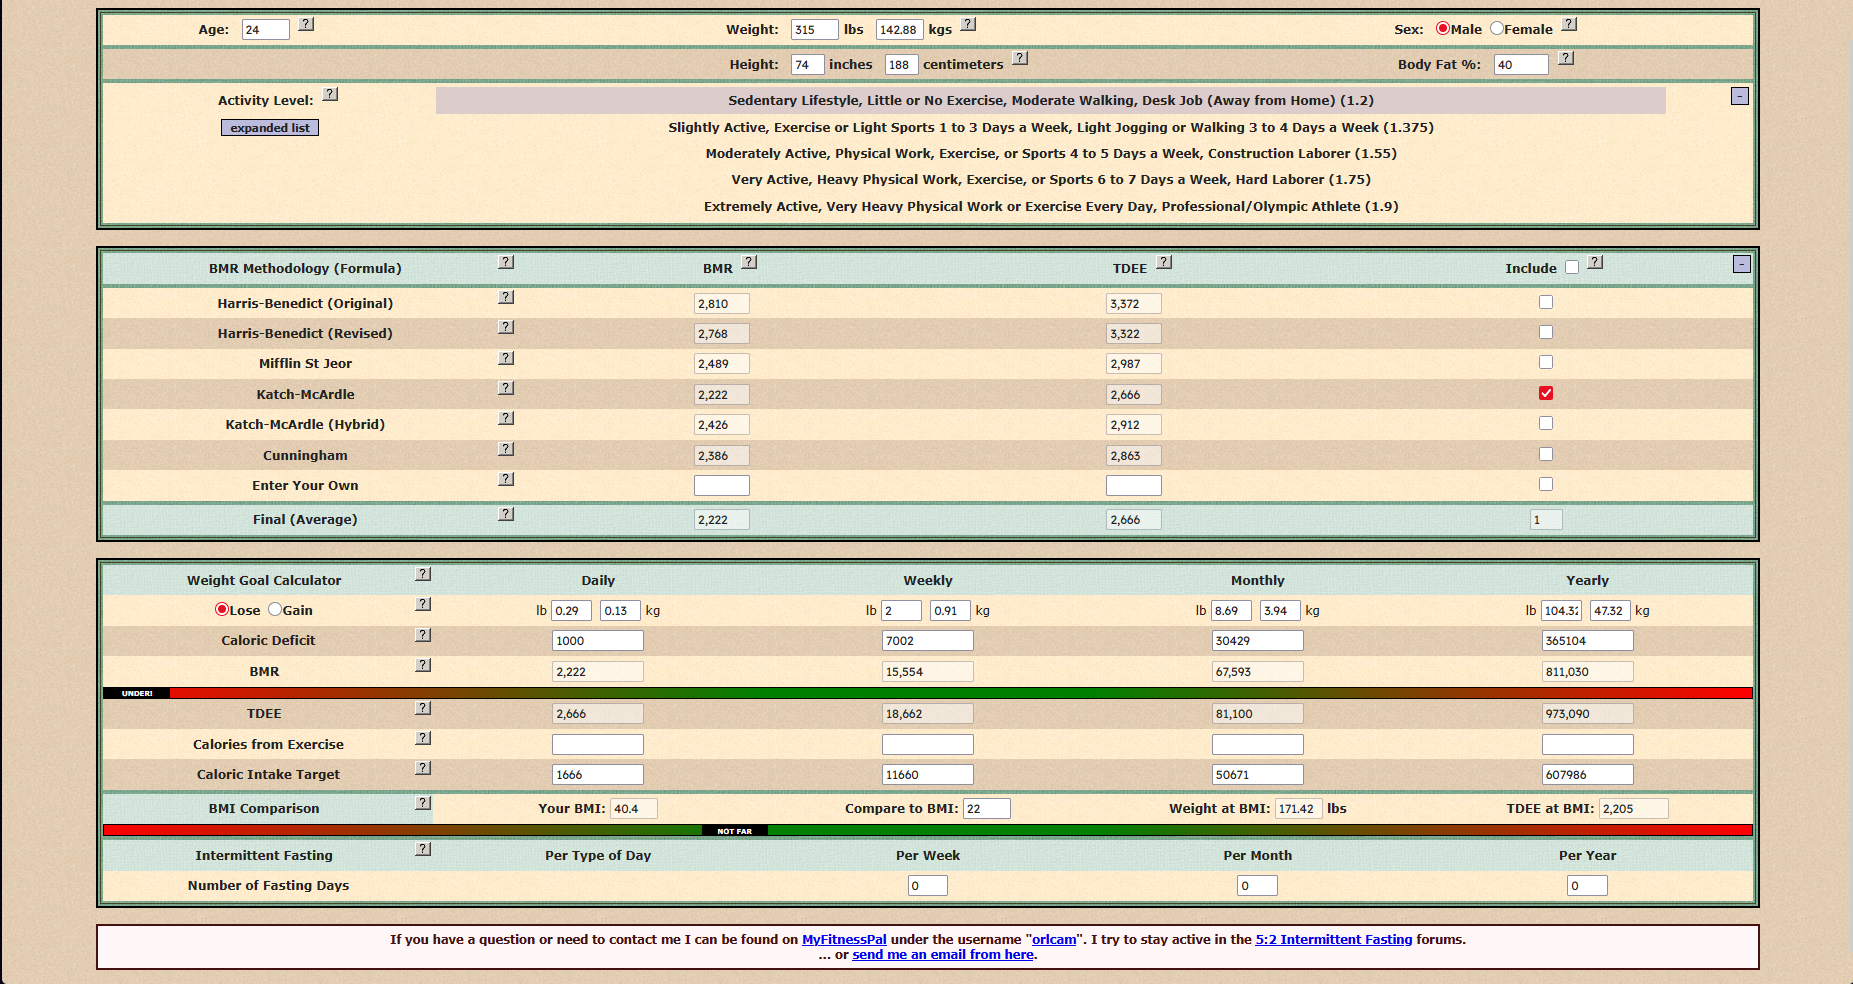Open the help icon beside Activity Level
Viewport: 1853px width, 984px height.
point(331,94)
